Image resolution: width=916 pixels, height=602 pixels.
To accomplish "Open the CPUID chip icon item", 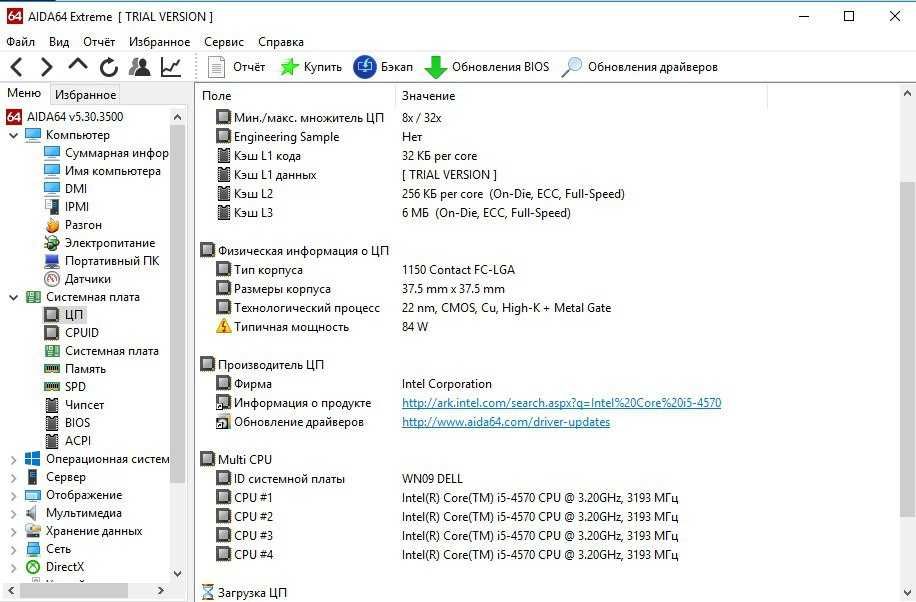I will pos(52,333).
